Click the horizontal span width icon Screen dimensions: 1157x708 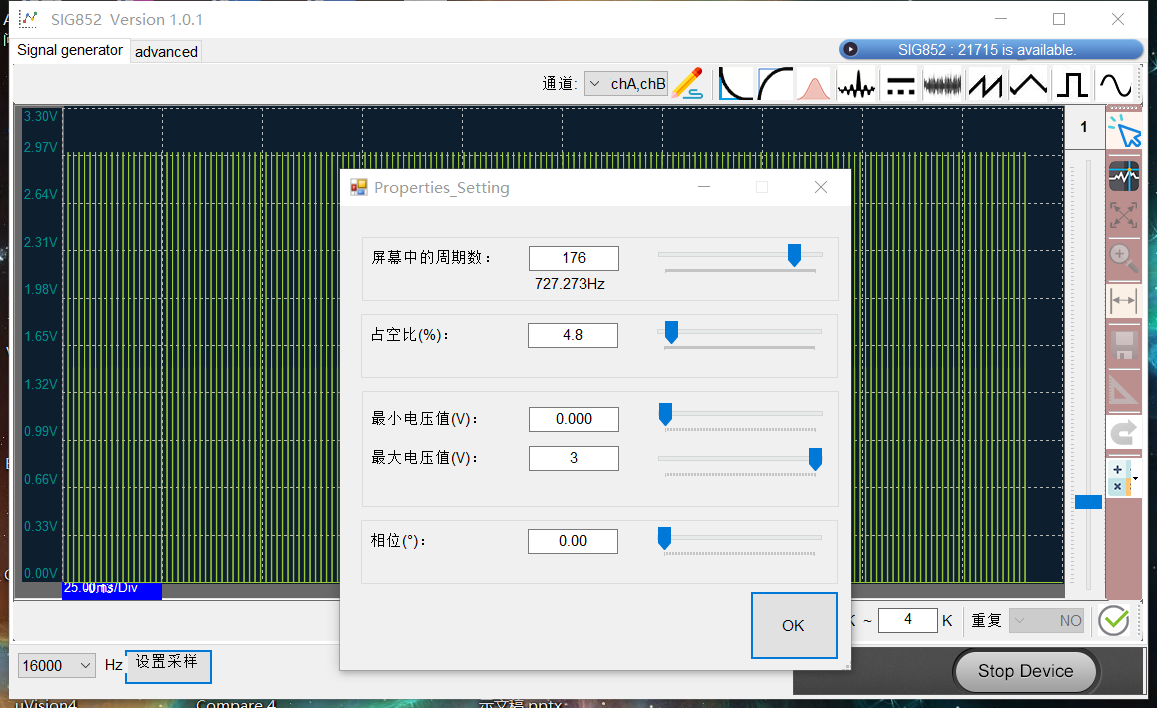[1124, 300]
